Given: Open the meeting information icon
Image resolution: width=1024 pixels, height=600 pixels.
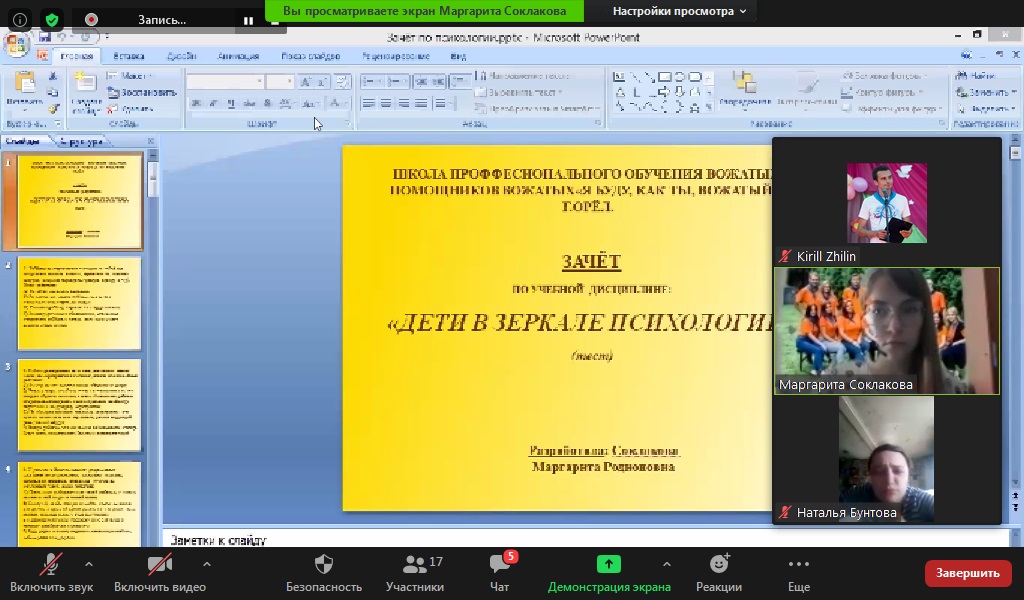Looking at the screenshot, I should [20, 19].
